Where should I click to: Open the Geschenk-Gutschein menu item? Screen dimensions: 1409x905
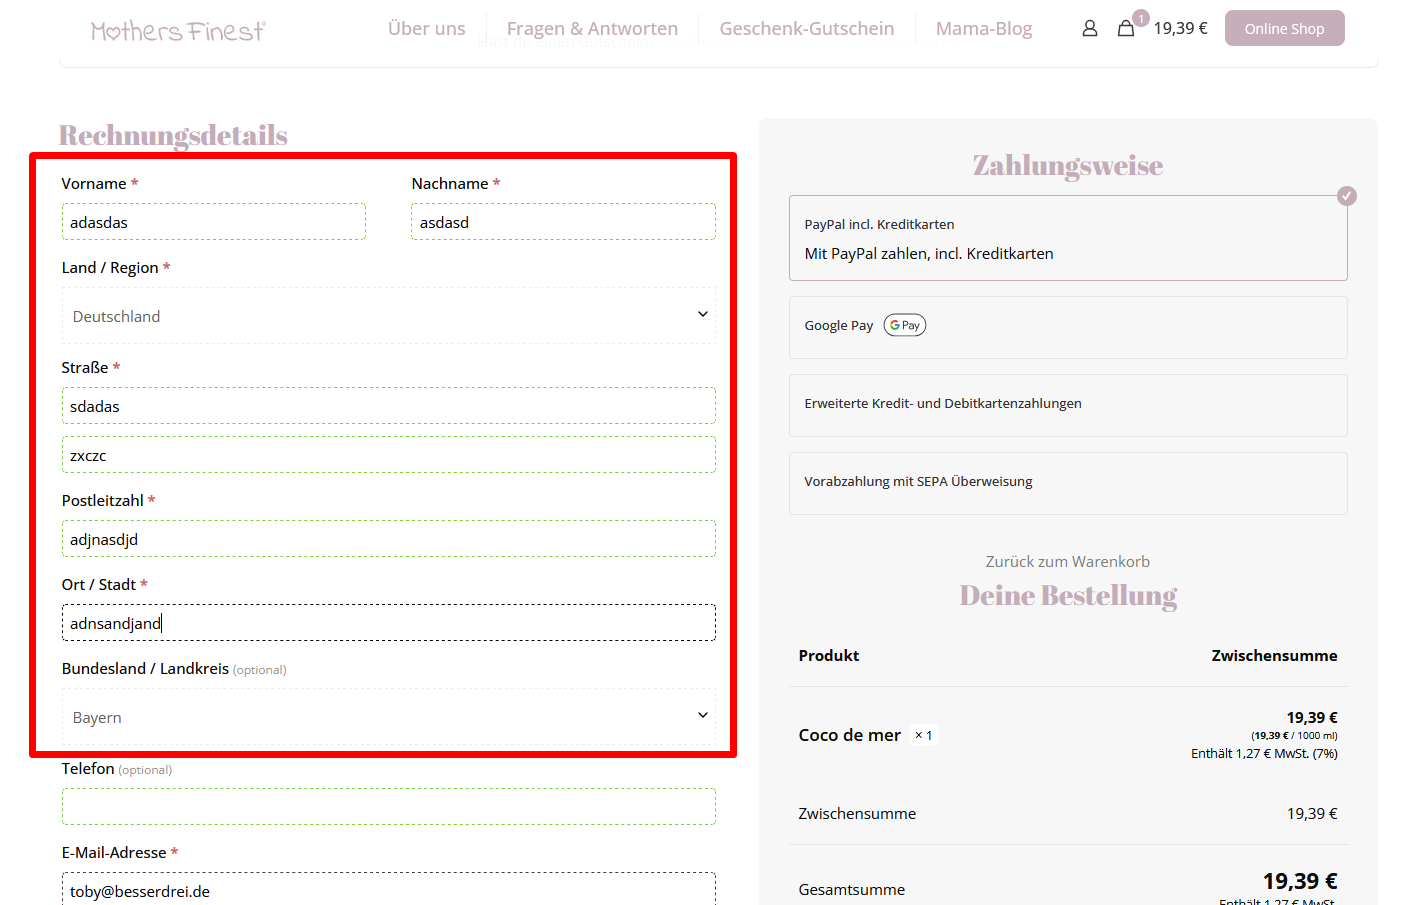click(806, 29)
